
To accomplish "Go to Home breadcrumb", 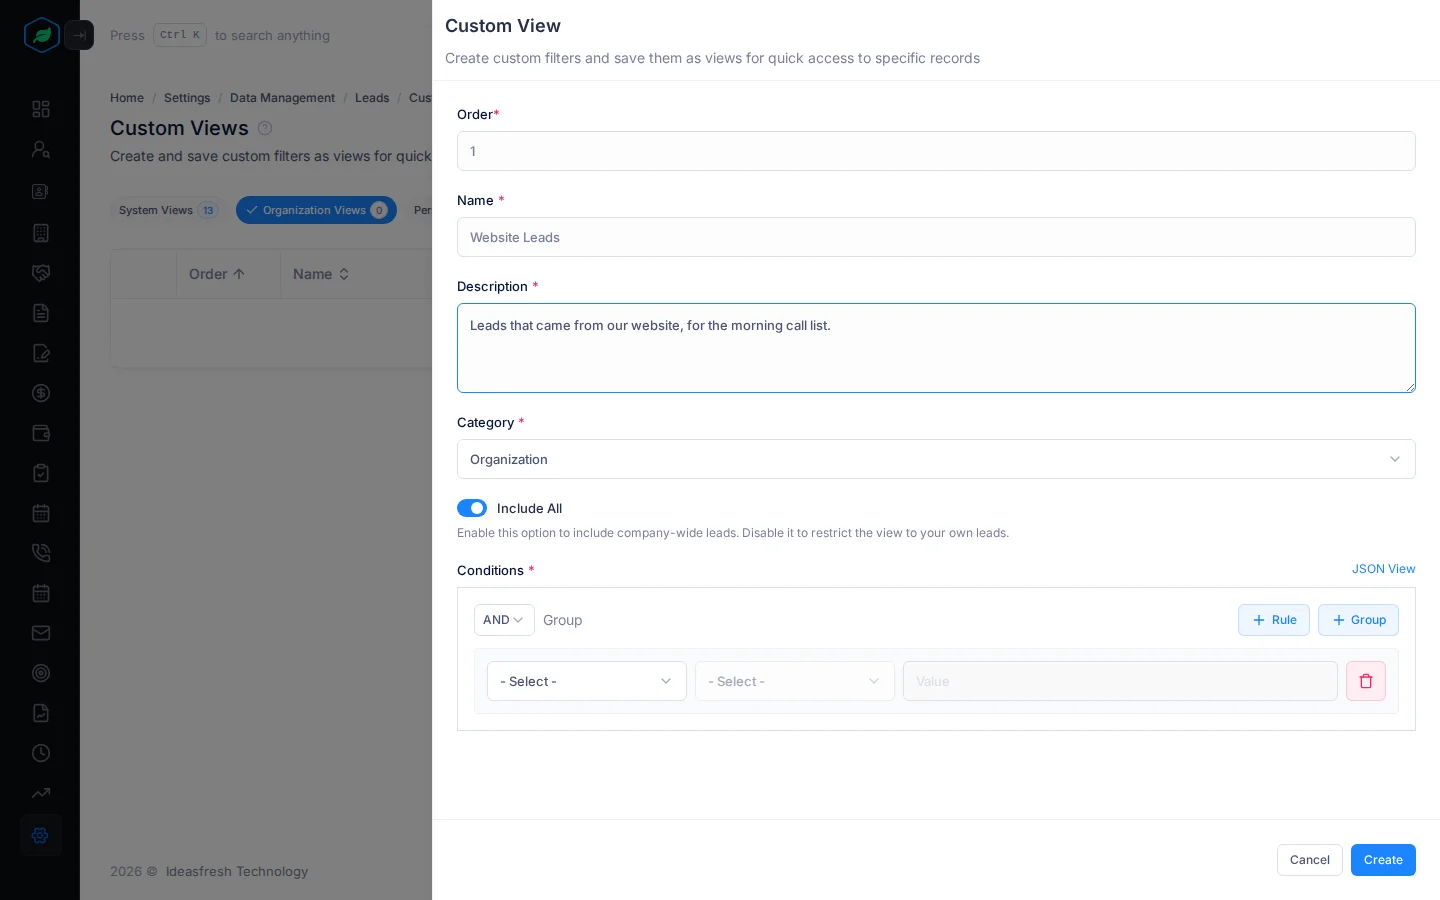I will click(127, 98).
